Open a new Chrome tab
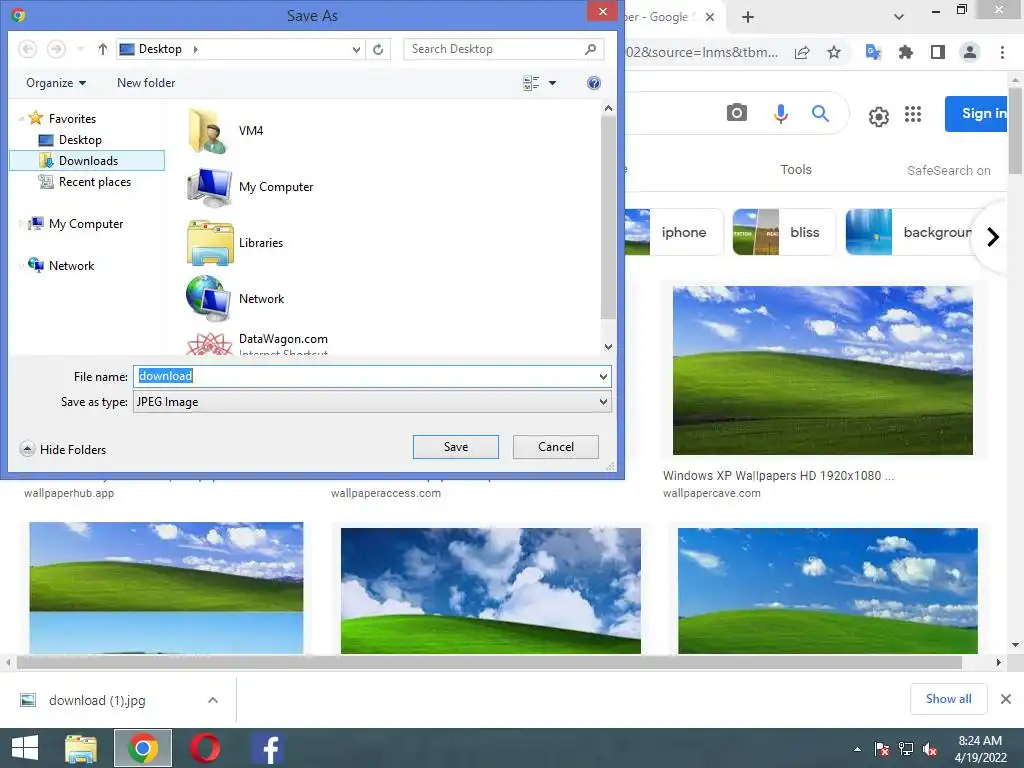Image resolution: width=1024 pixels, height=768 pixels. [x=748, y=17]
